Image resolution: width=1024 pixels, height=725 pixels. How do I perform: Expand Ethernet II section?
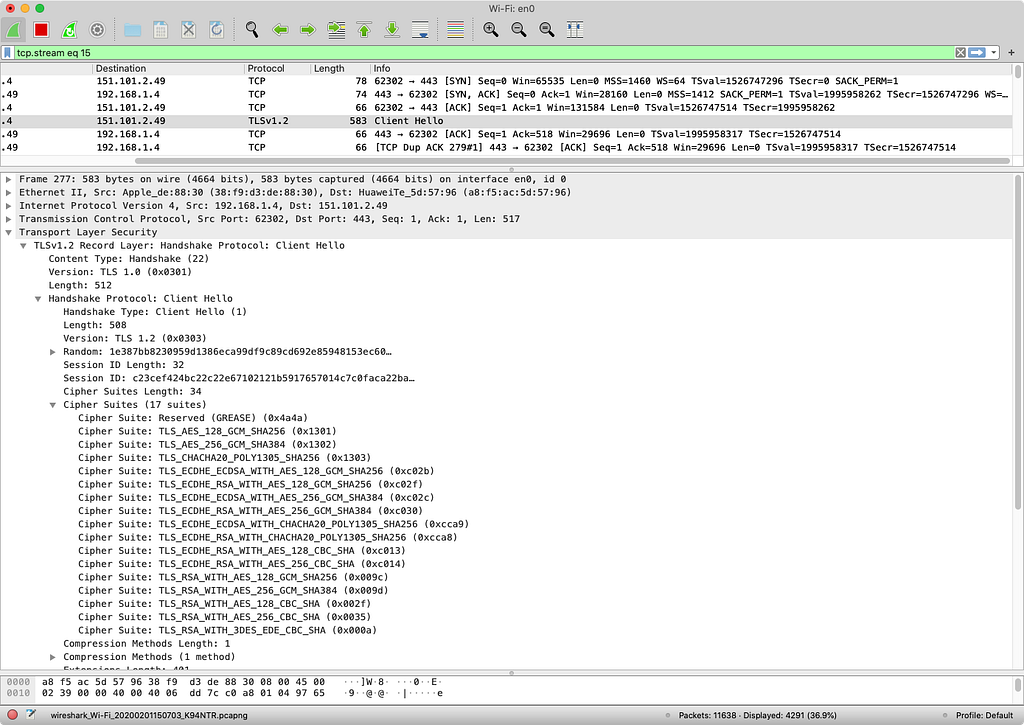tap(8, 192)
